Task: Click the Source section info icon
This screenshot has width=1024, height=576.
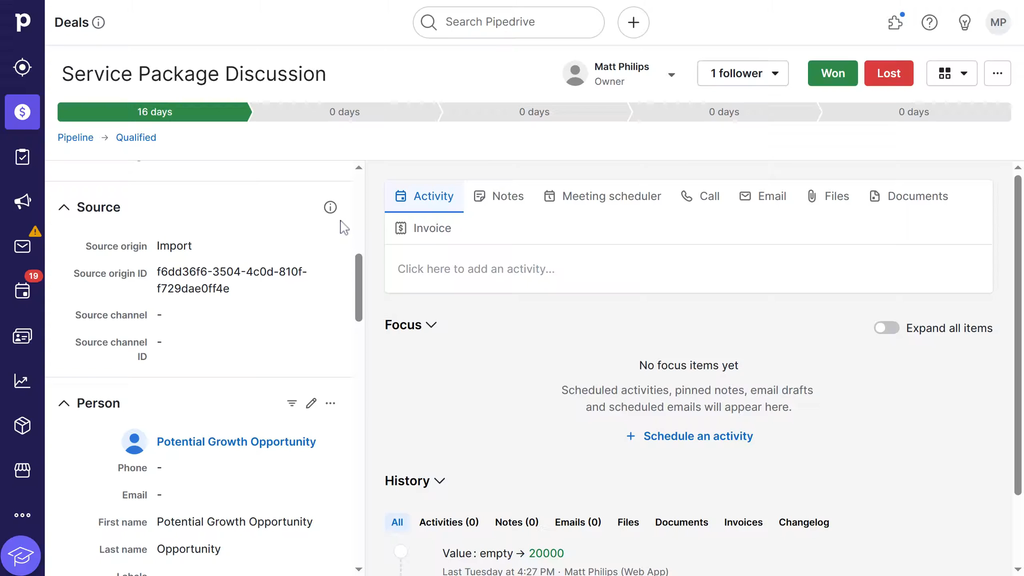Action: click(x=330, y=207)
